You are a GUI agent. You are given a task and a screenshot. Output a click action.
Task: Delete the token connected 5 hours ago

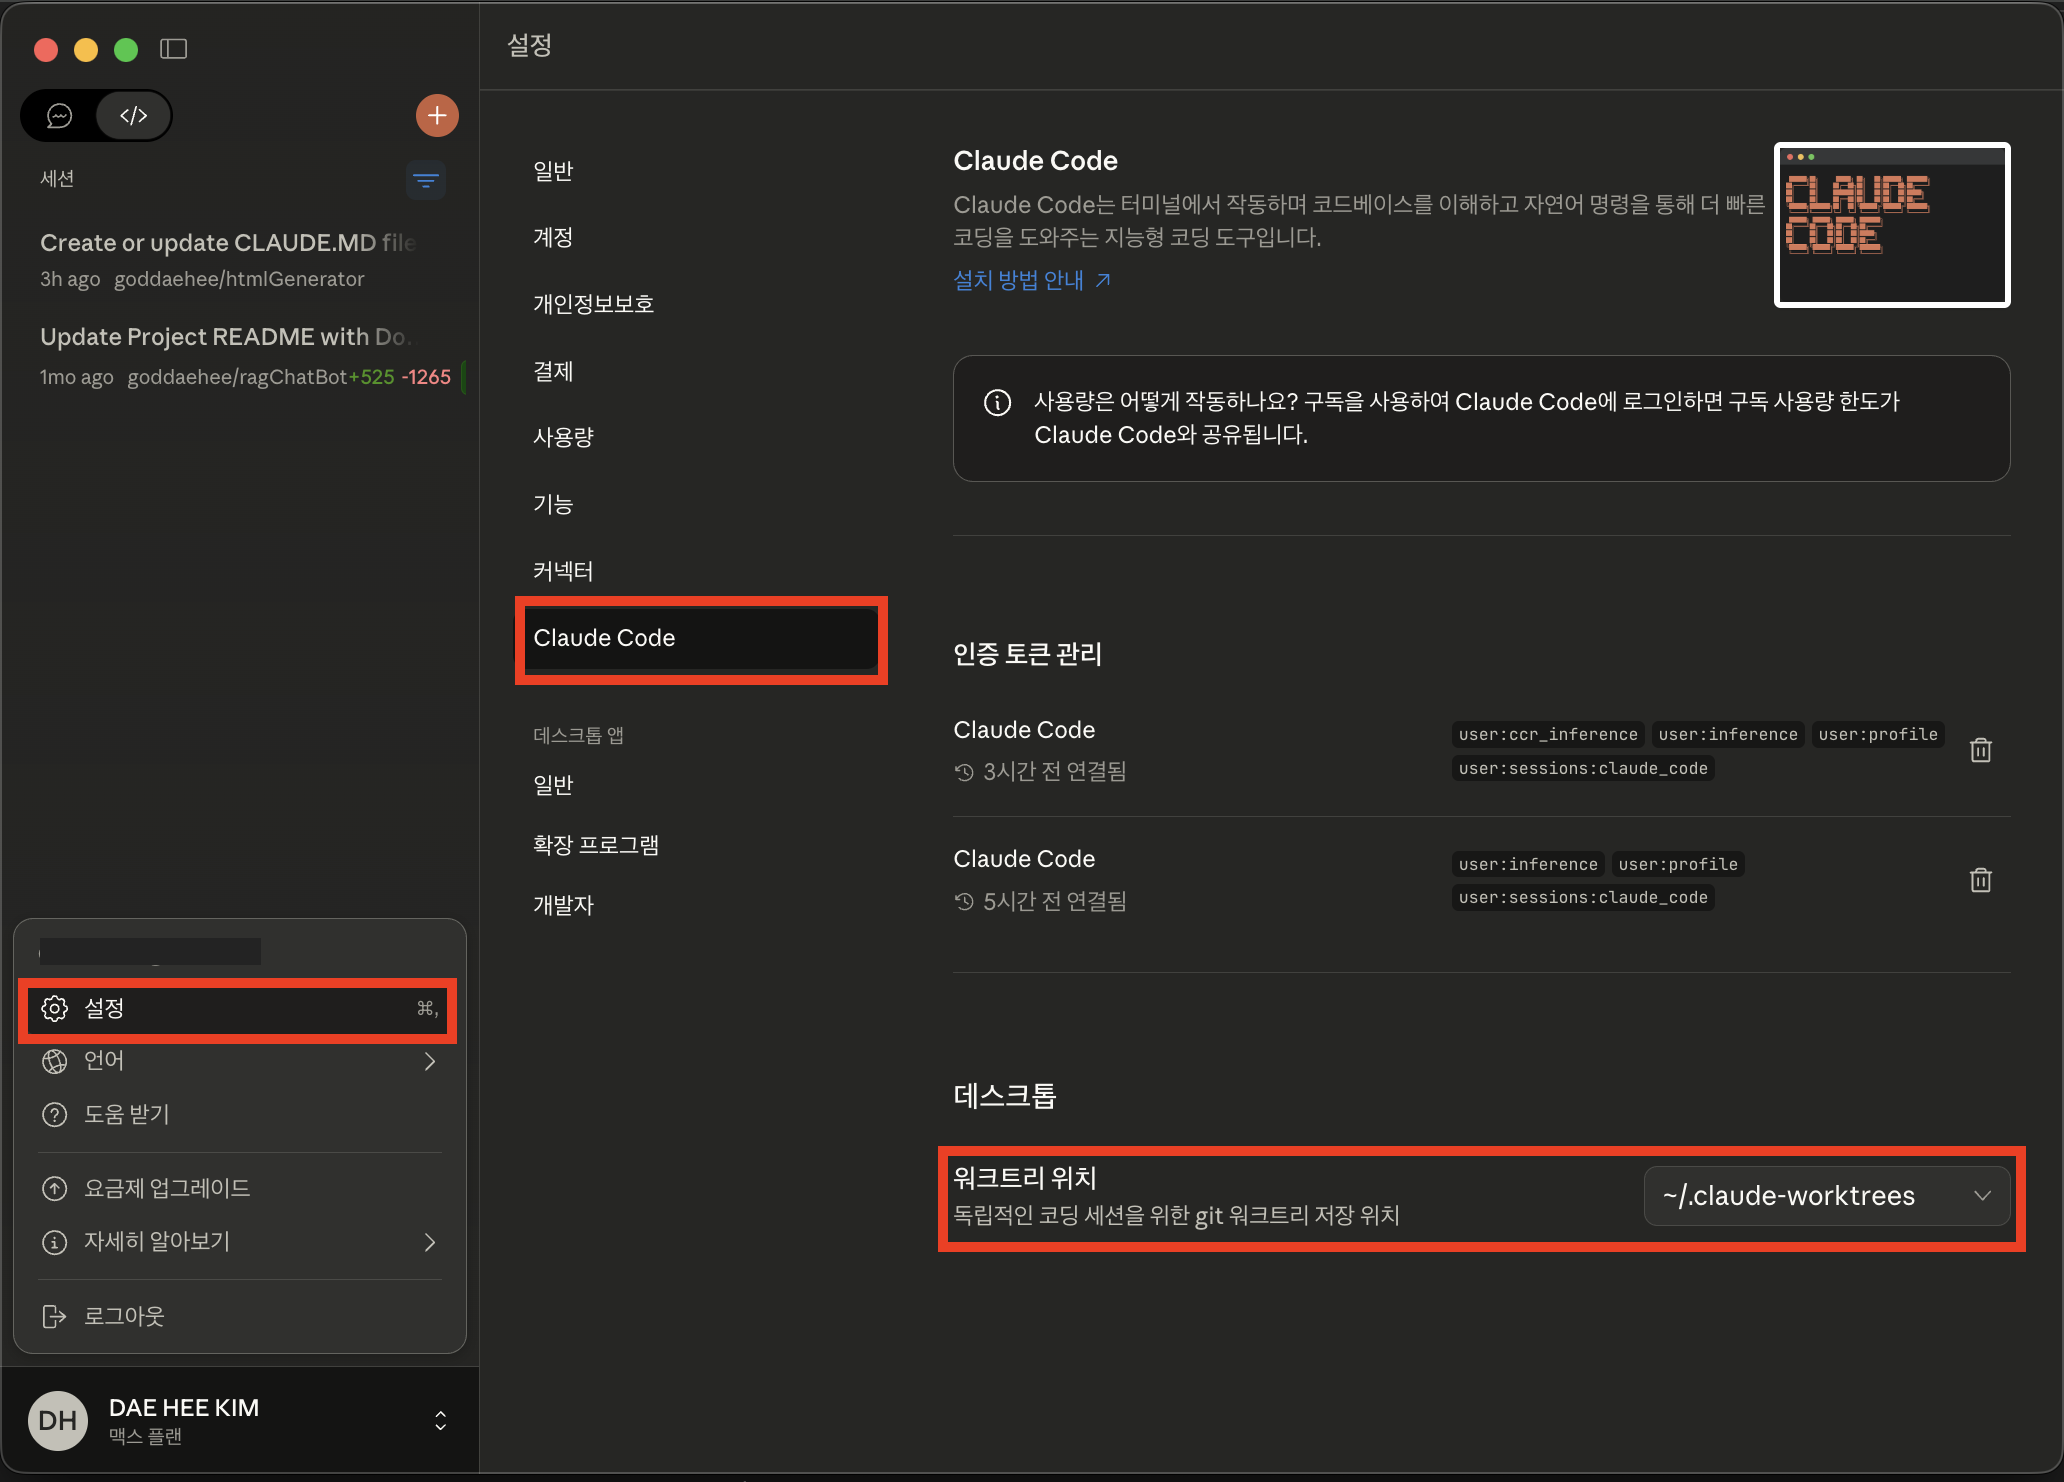tap(1980, 880)
